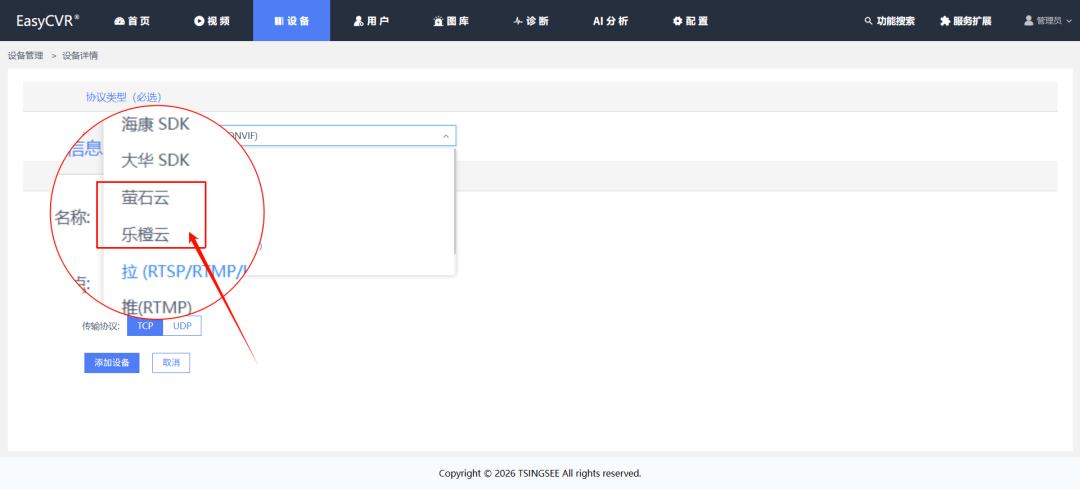Viewport: 1080px width, 489px height.
Task: Click the dropdown list scrollbar
Action: (x=453, y=202)
